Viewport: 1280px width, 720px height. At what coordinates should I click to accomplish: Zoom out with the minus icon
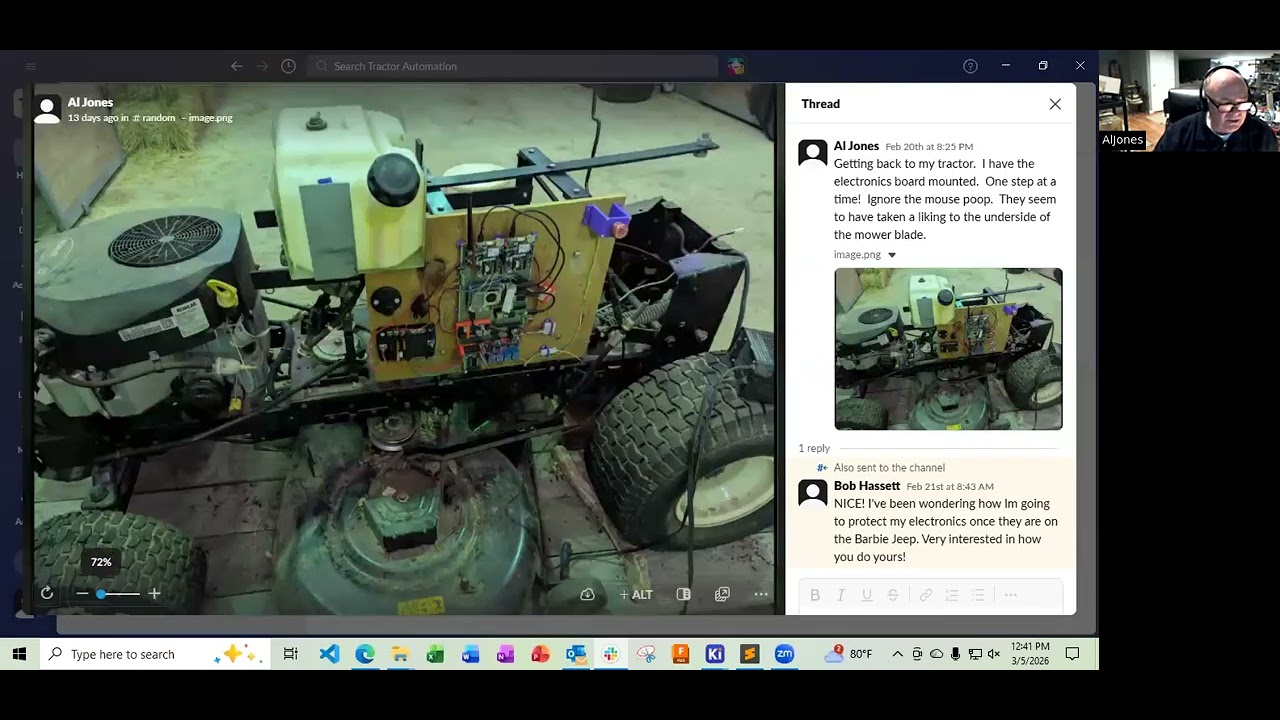pos(83,593)
